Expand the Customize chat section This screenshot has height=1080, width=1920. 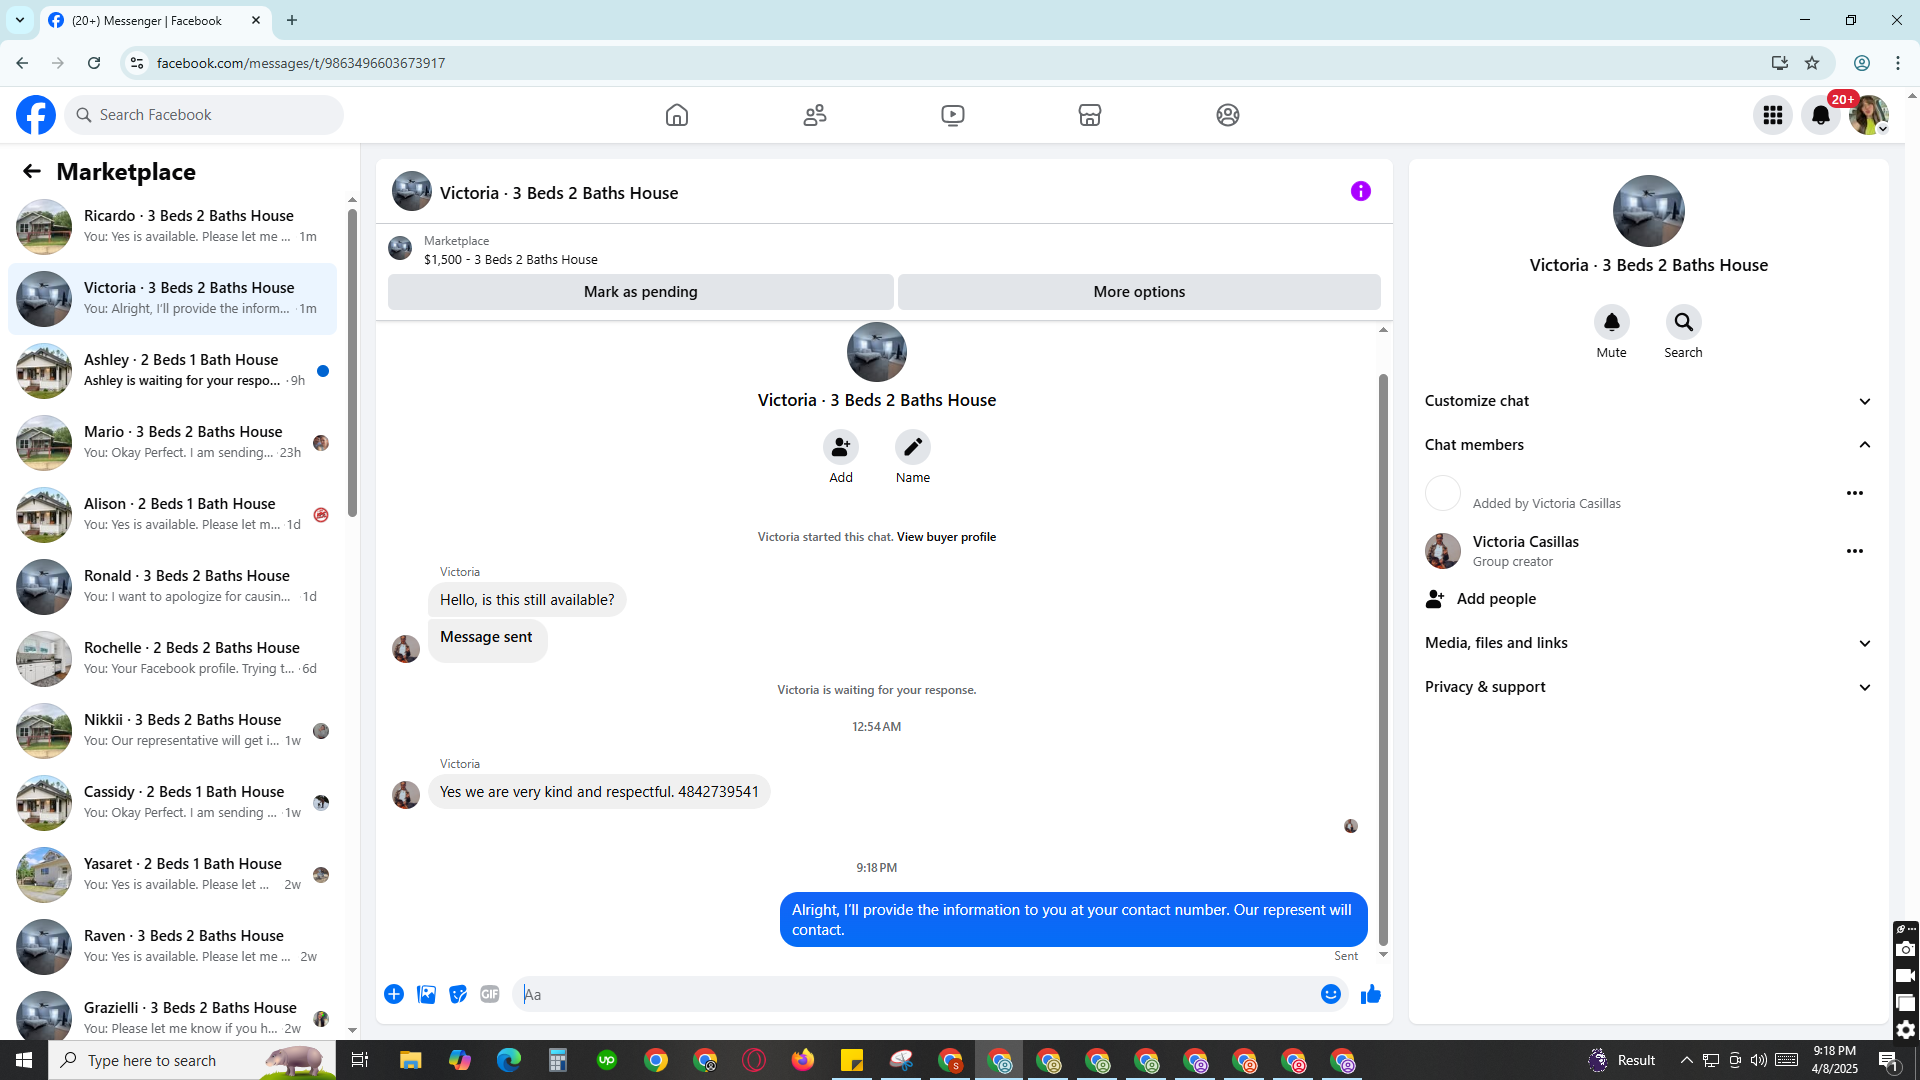point(1647,401)
